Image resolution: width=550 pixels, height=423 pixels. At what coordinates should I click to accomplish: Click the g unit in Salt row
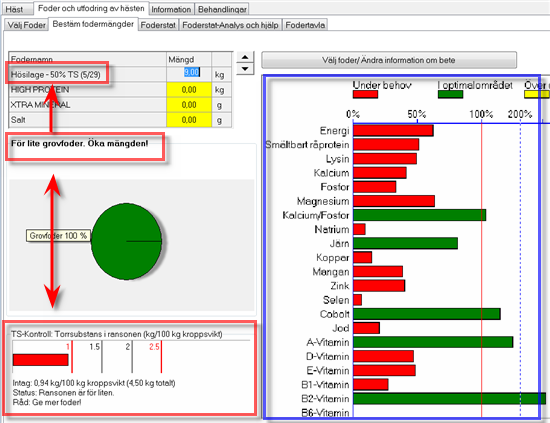tap(220, 120)
